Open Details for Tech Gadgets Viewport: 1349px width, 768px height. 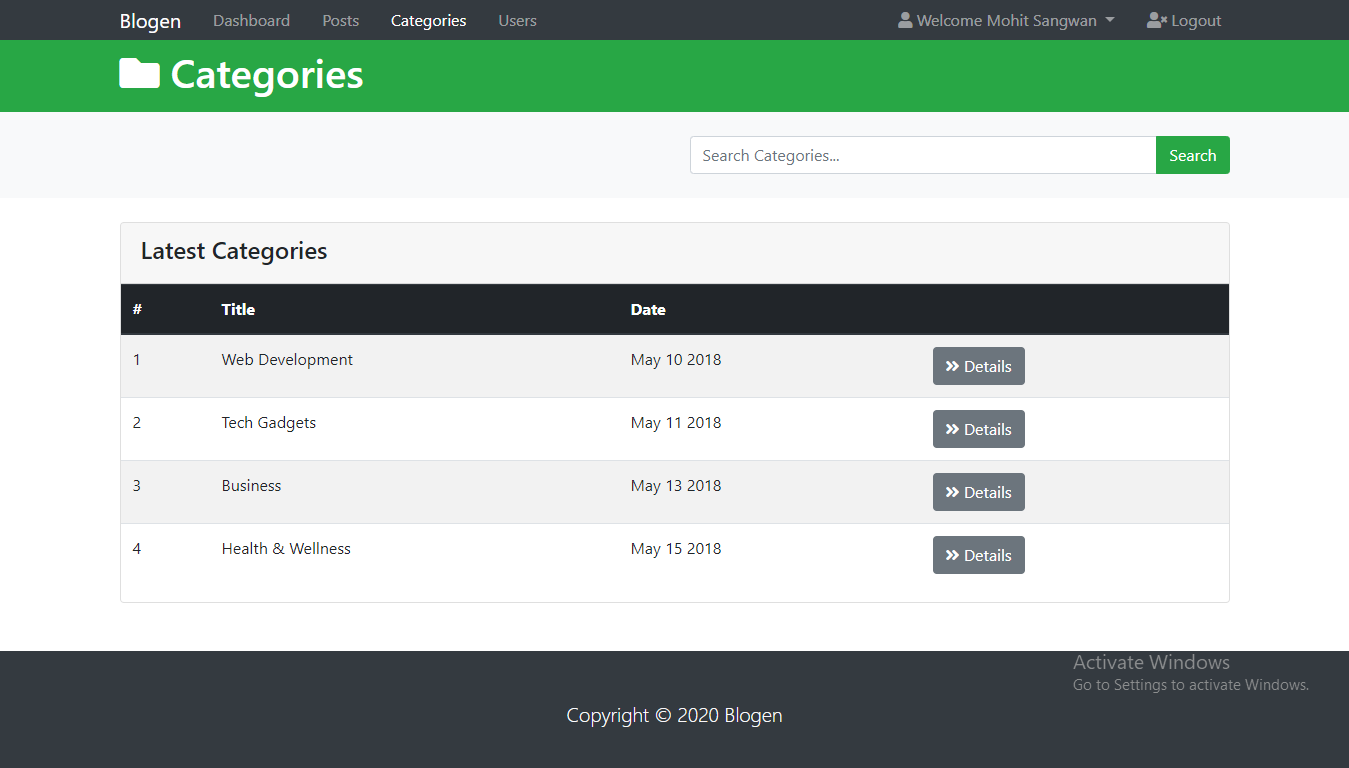coord(978,429)
